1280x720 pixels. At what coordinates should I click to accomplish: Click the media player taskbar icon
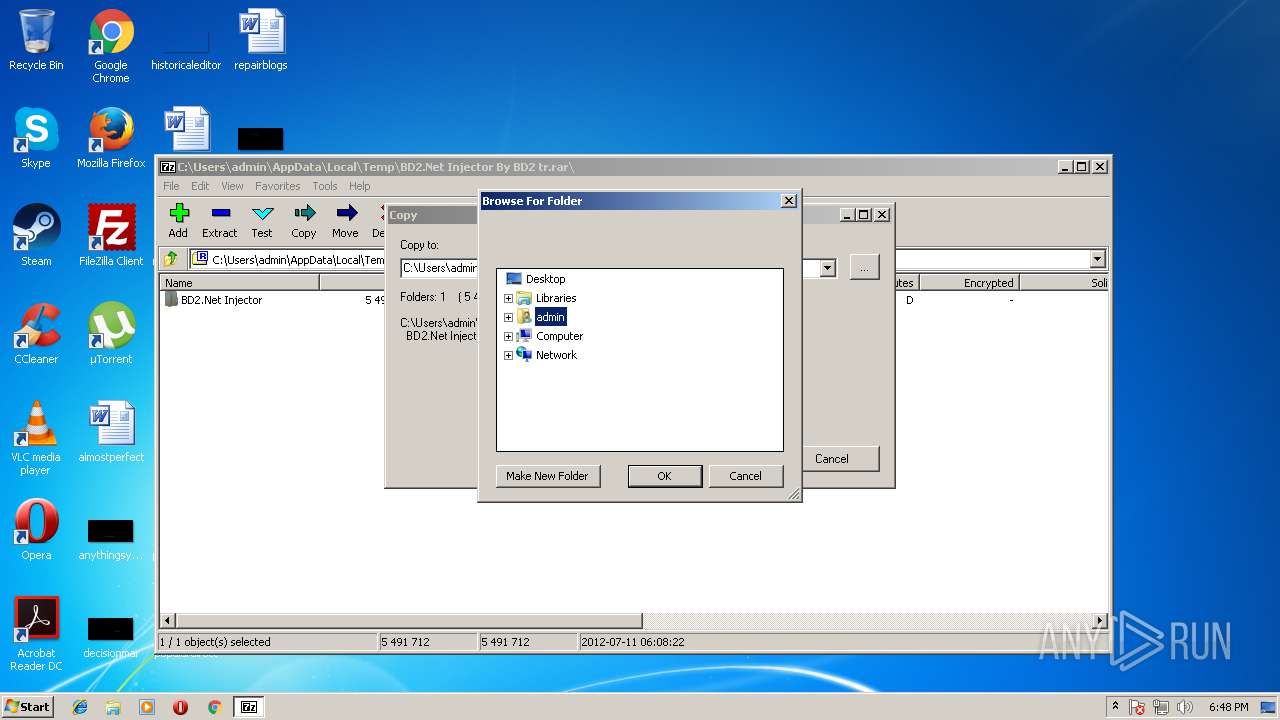click(x=147, y=707)
